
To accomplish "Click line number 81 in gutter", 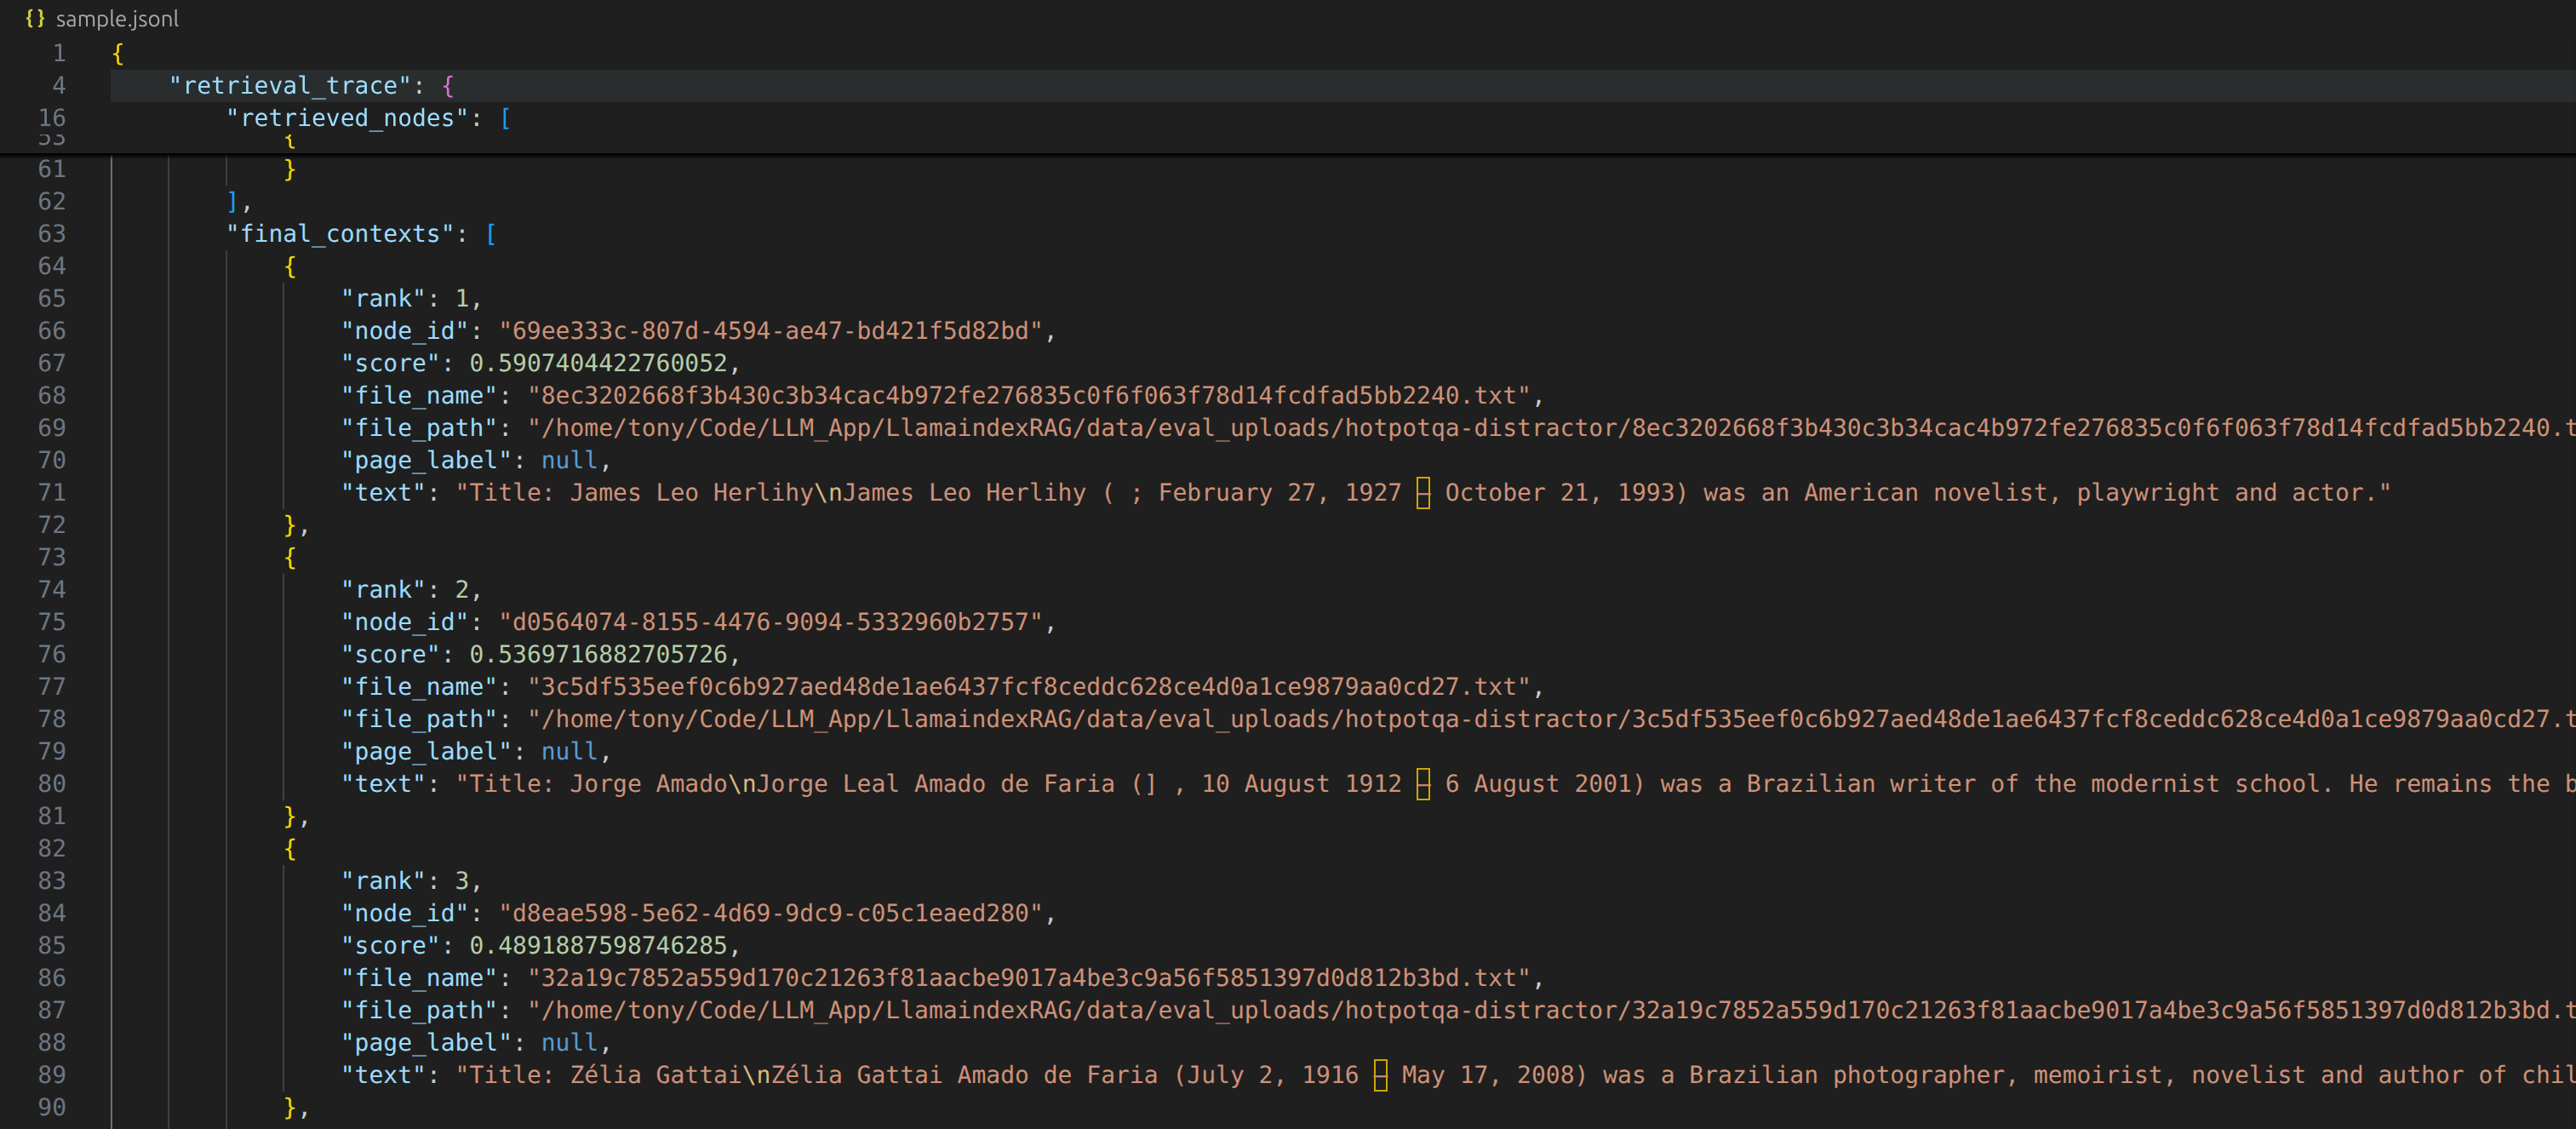I will coord(52,816).
